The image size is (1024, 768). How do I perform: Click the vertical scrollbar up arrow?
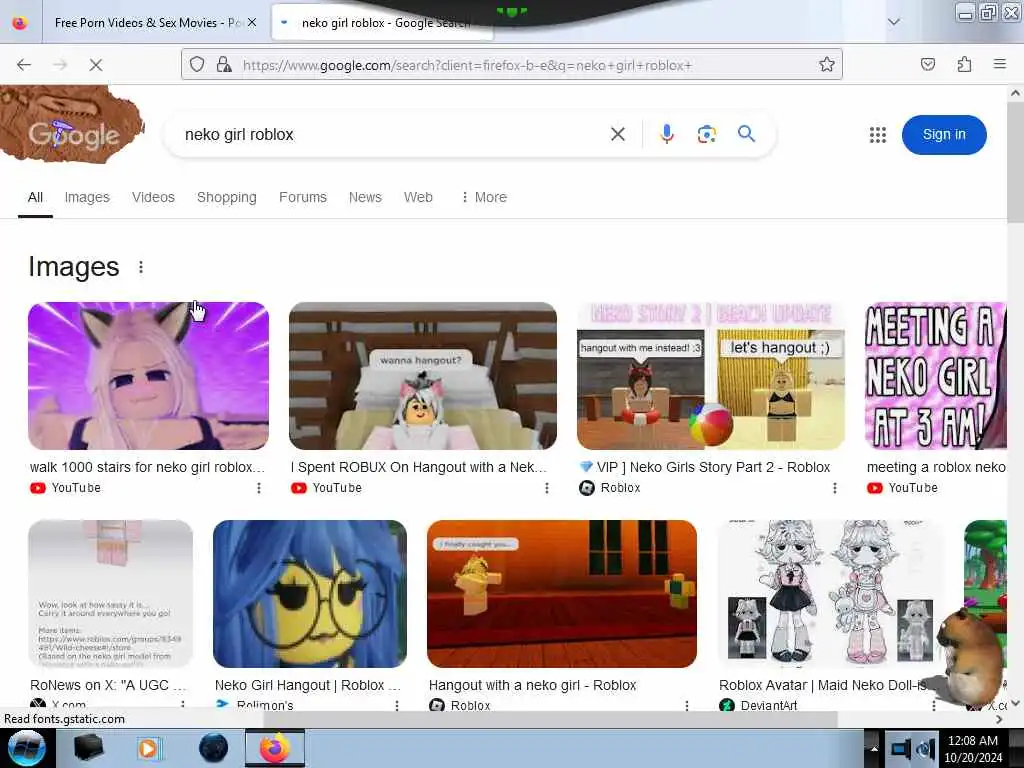pos(1016,93)
